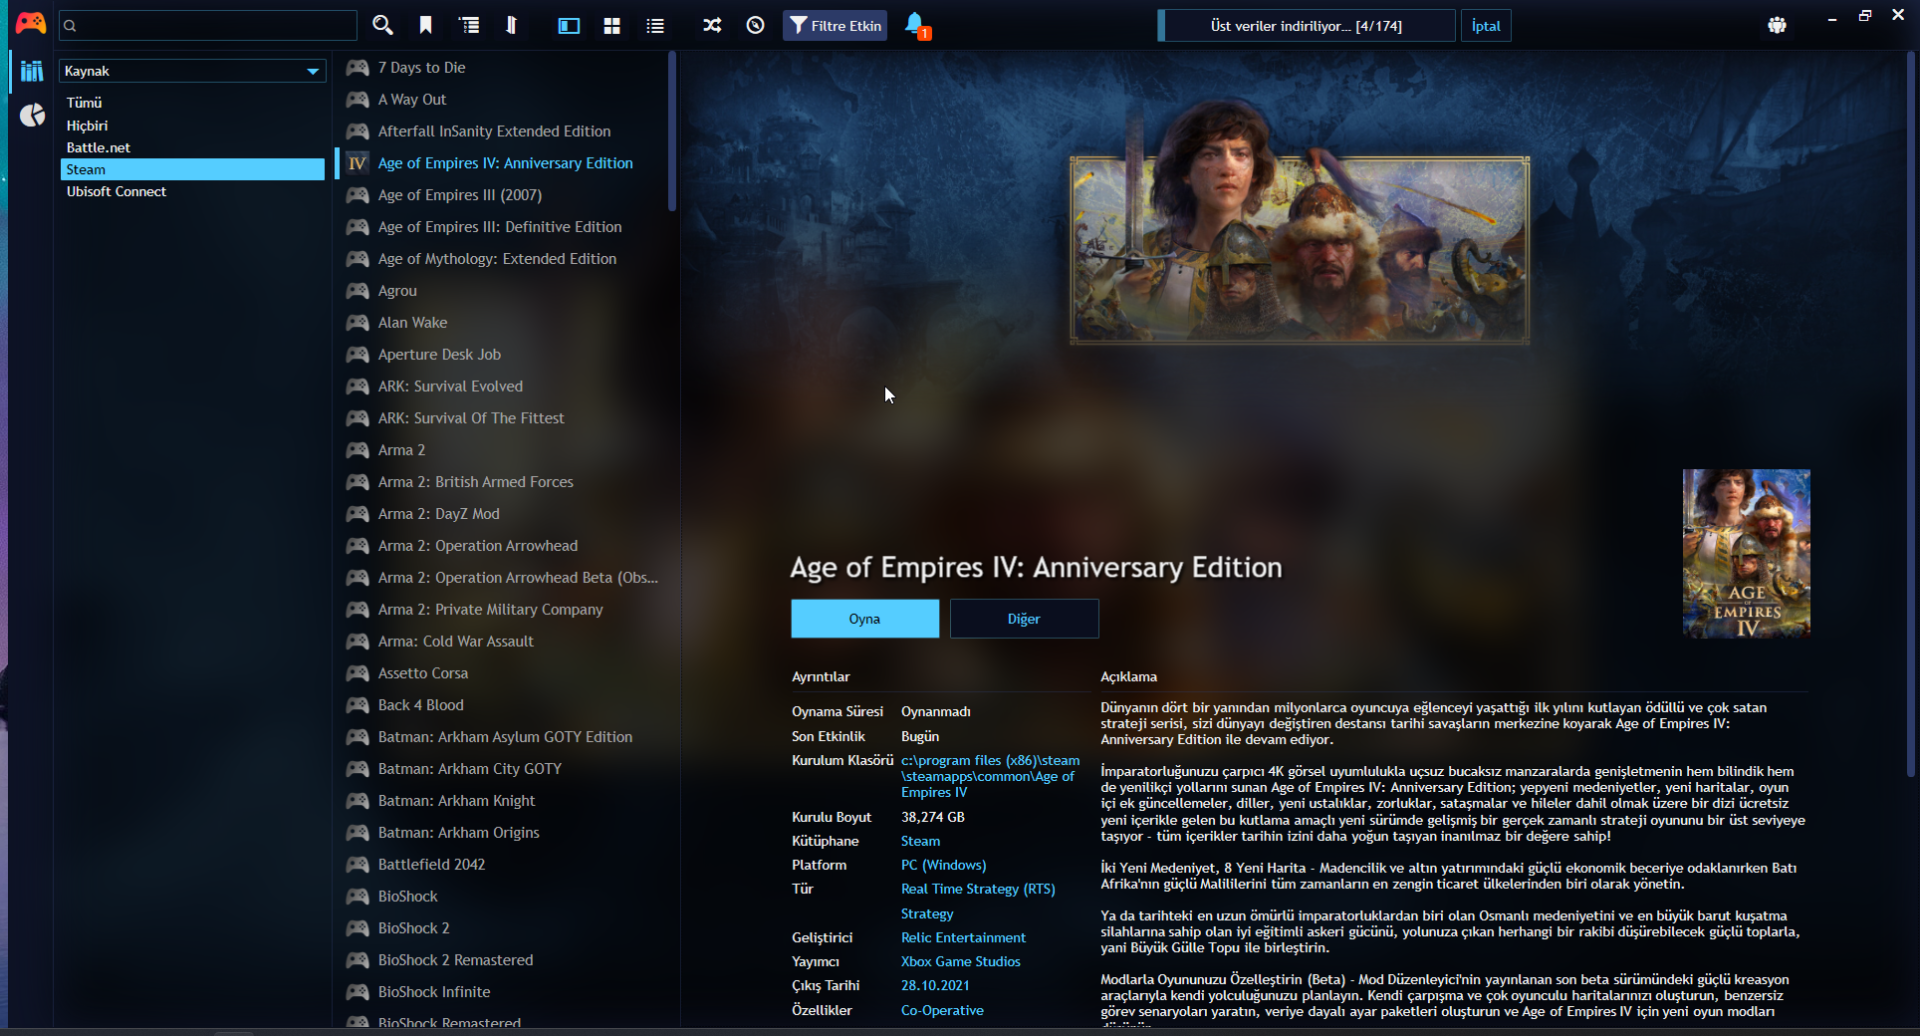Screen dimensions: 1920x1036
Task: Select Alan Wake in the game list
Action: (x=505, y=323)
